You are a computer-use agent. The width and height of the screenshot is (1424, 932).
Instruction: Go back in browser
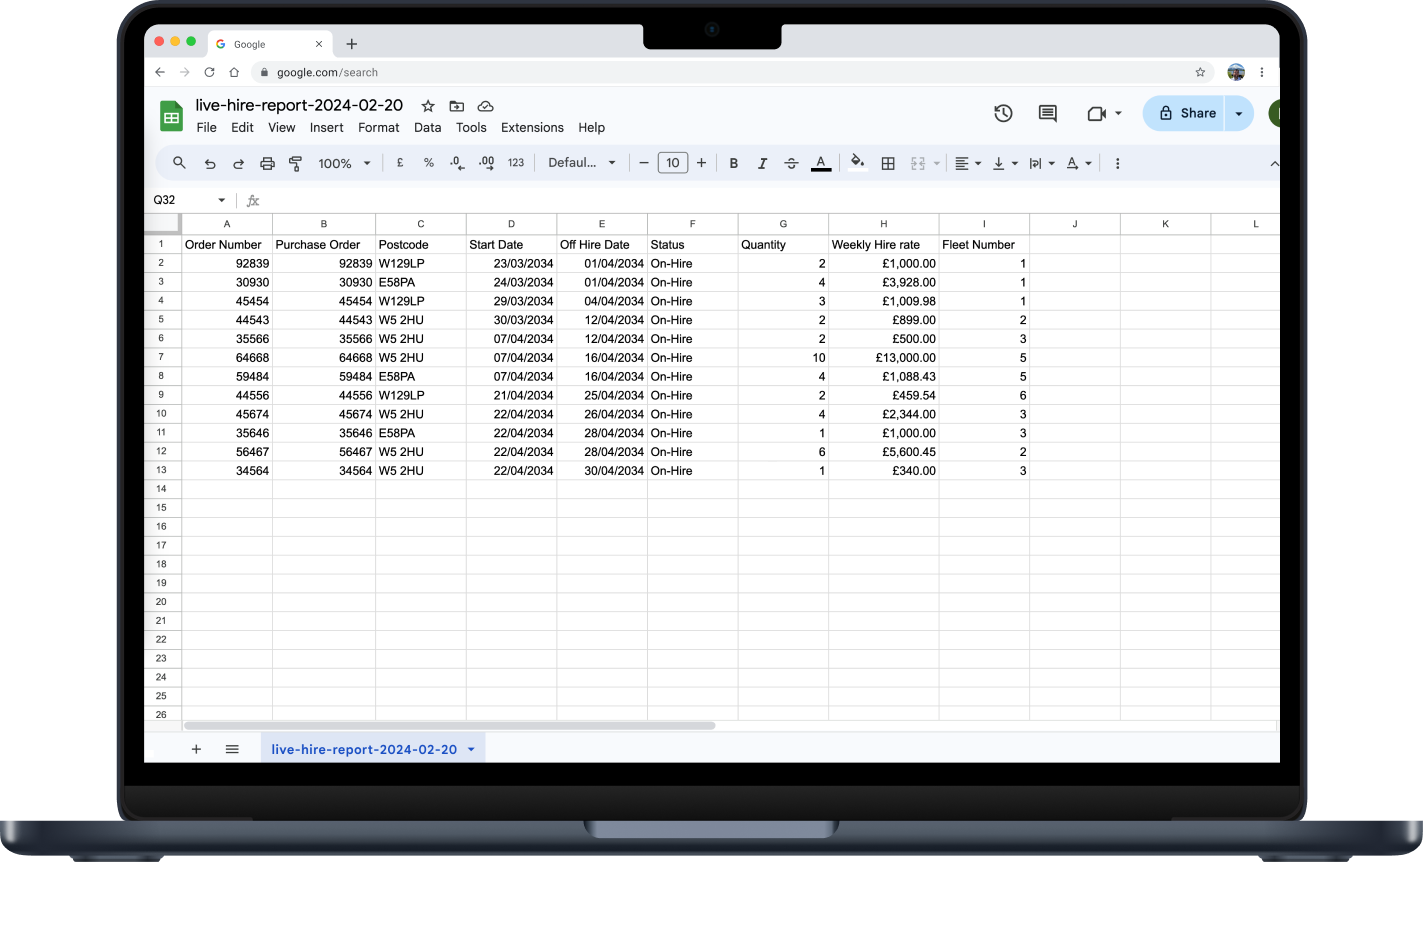pos(160,72)
